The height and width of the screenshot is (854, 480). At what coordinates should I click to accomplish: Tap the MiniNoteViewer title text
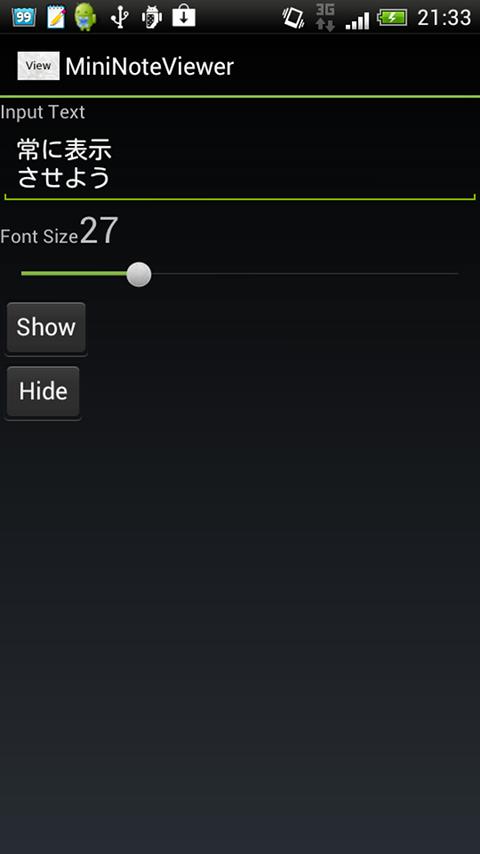coord(149,66)
